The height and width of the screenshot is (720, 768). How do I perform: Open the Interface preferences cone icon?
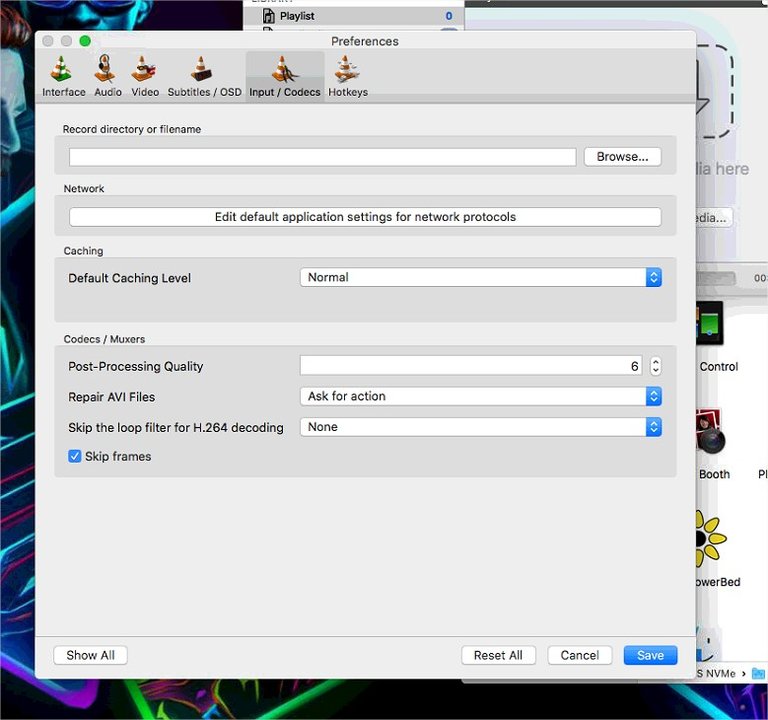(x=61, y=69)
